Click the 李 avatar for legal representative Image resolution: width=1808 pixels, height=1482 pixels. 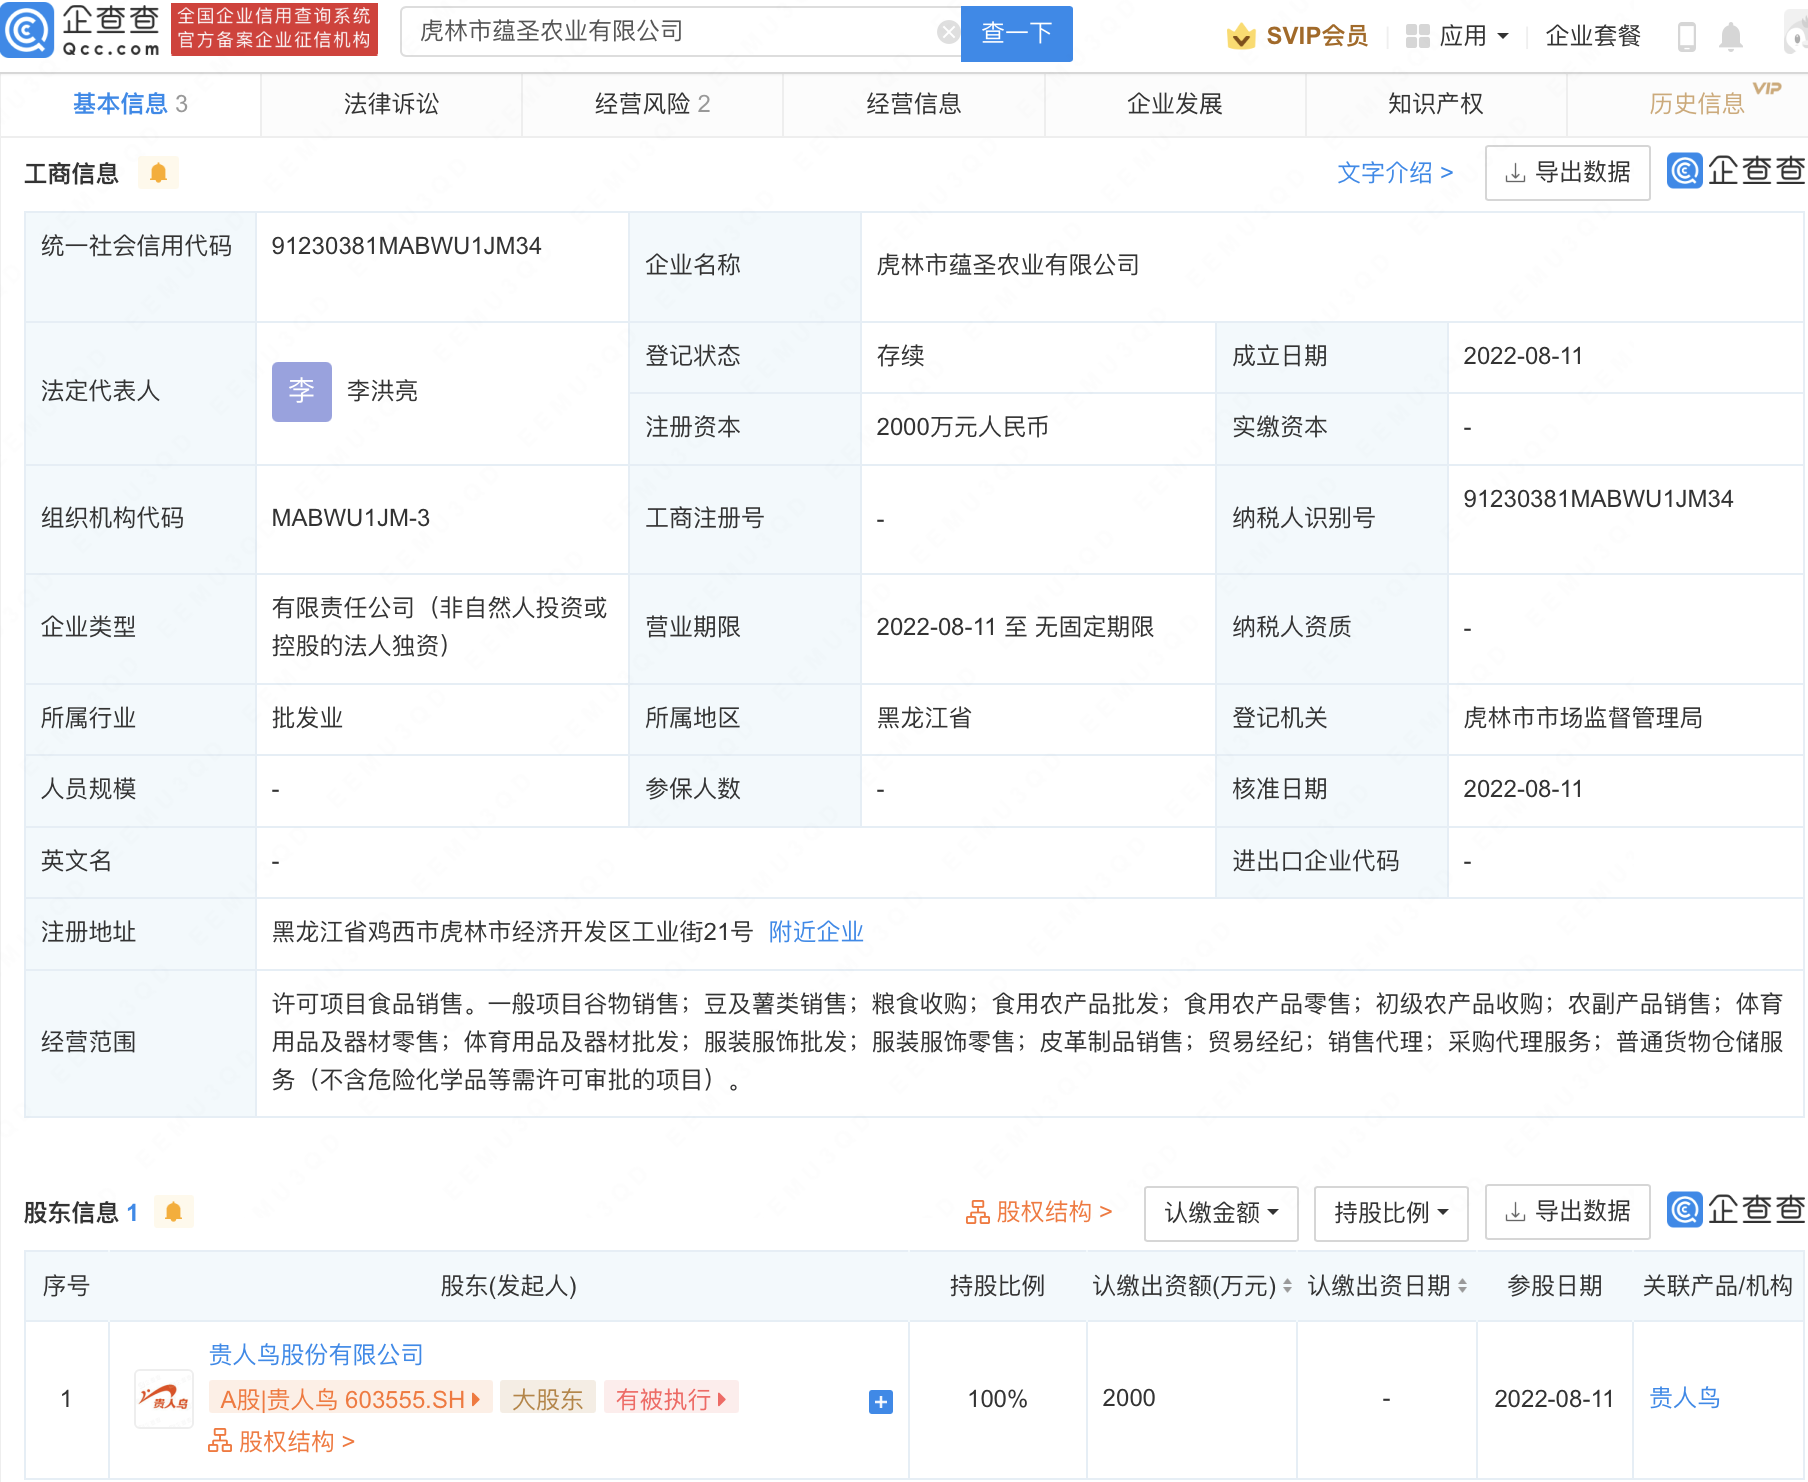click(x=301, y=391)
